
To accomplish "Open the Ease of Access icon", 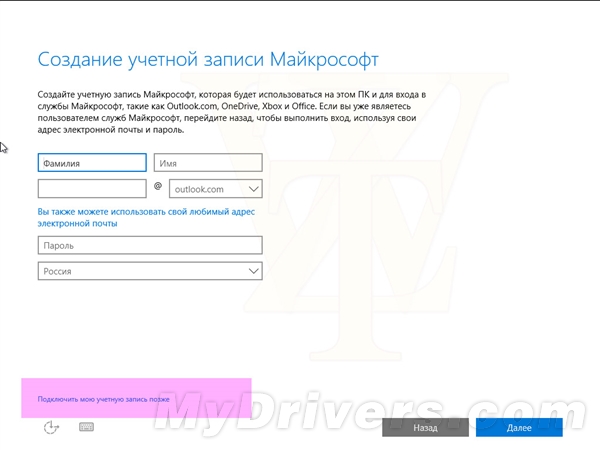I will point(51,427).
